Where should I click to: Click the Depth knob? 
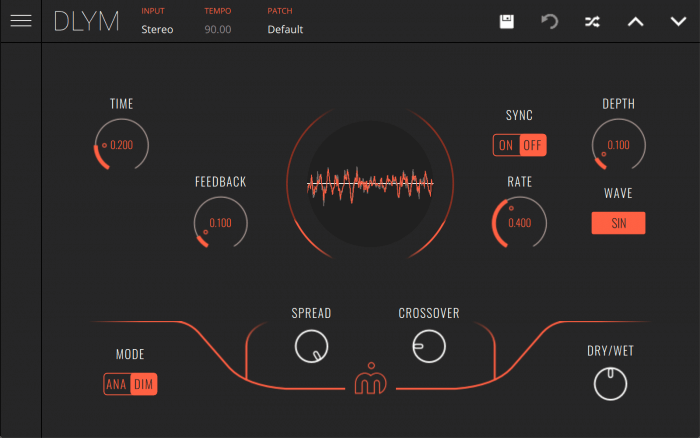pos(618,145)
